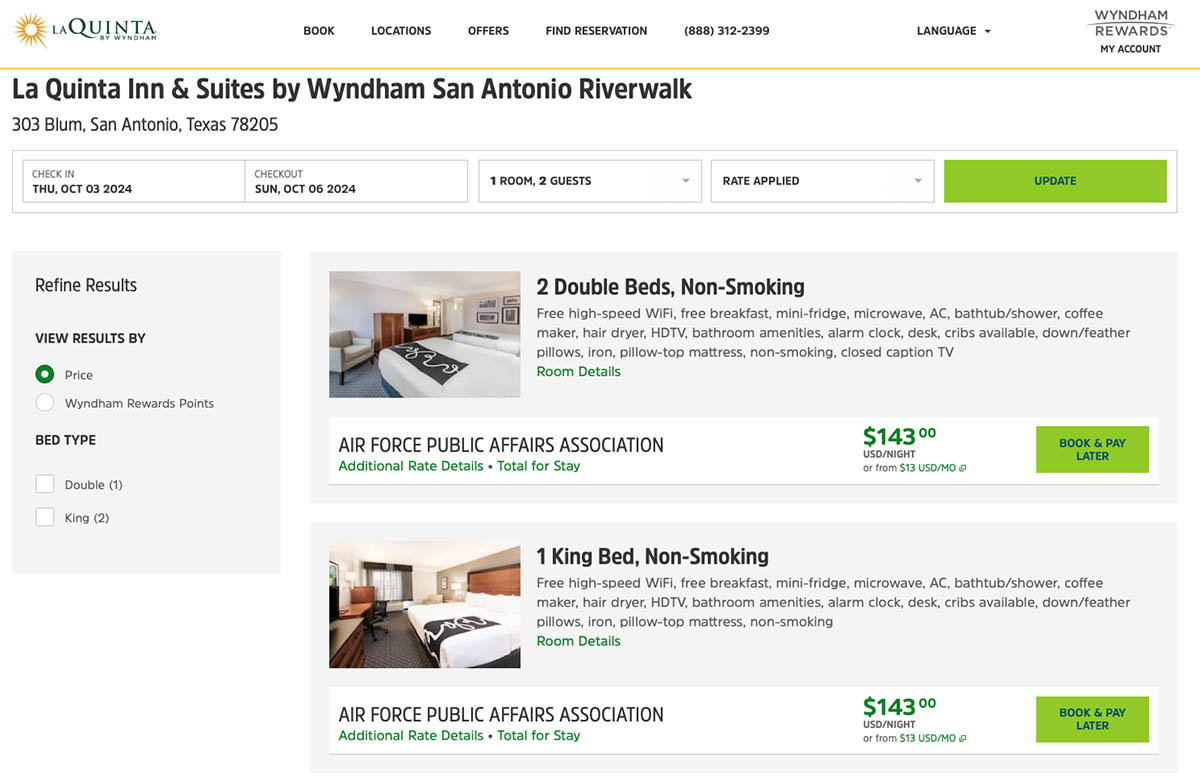Book & Pay Later for 2 Double Beds

click(1092, 449)
